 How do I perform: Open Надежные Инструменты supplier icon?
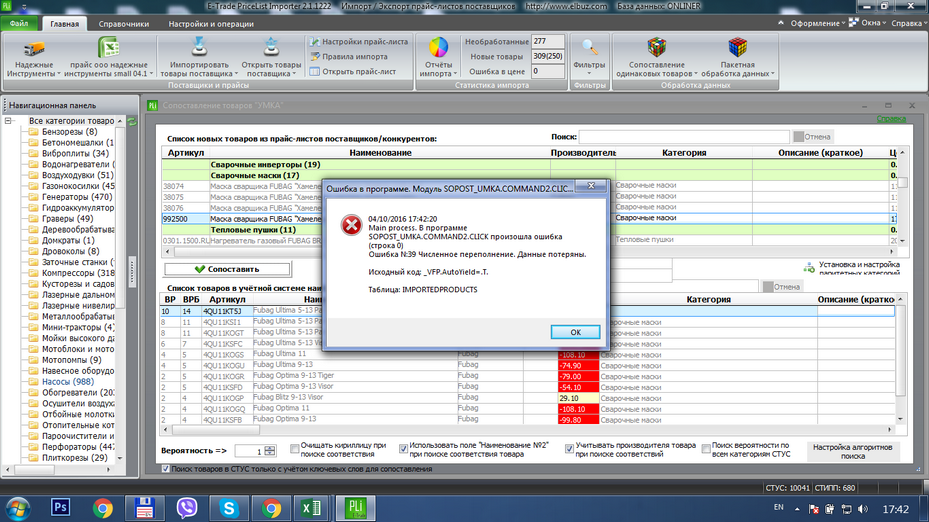click(34, 49)
